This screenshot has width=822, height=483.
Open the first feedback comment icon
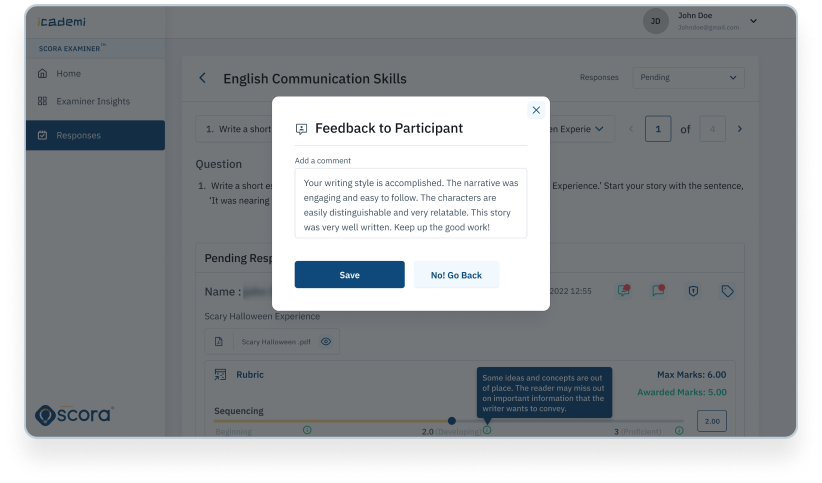[x=623, y=291]
